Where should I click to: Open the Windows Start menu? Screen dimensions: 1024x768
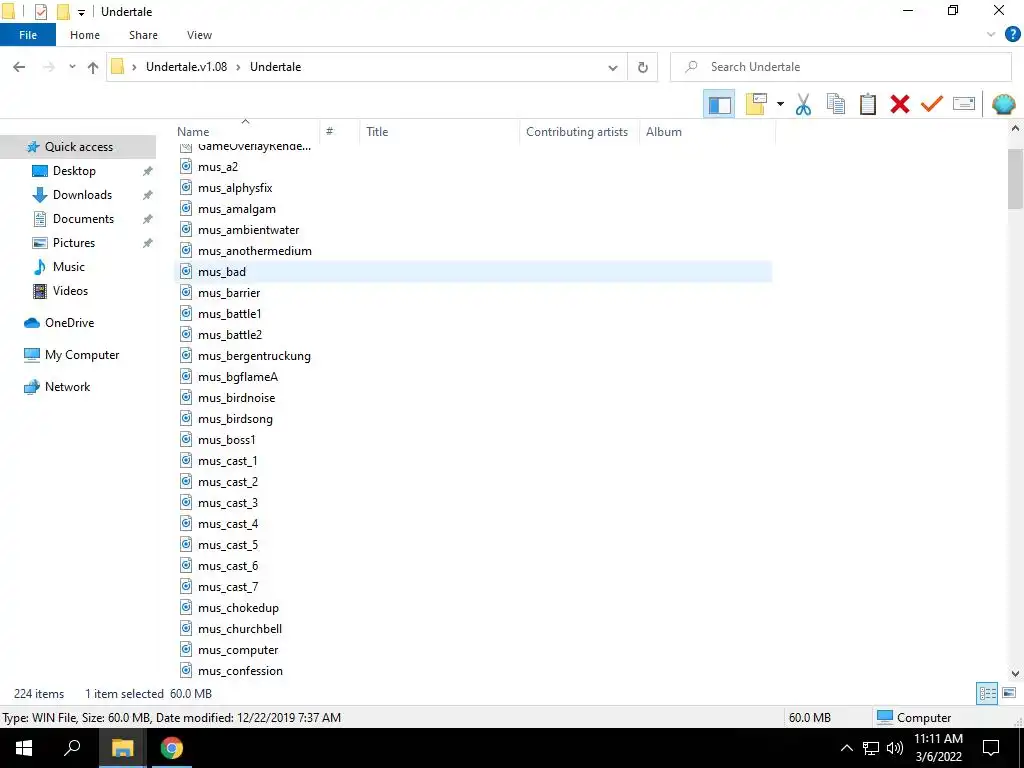(24, 748)
